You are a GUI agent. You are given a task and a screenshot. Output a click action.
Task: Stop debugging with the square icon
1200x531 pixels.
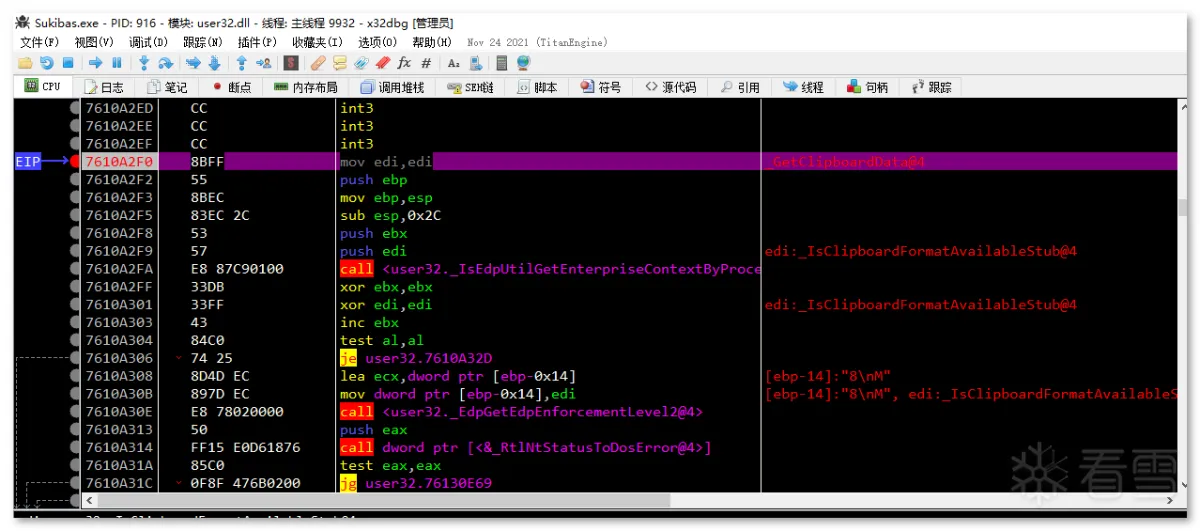tap(67, 63)
